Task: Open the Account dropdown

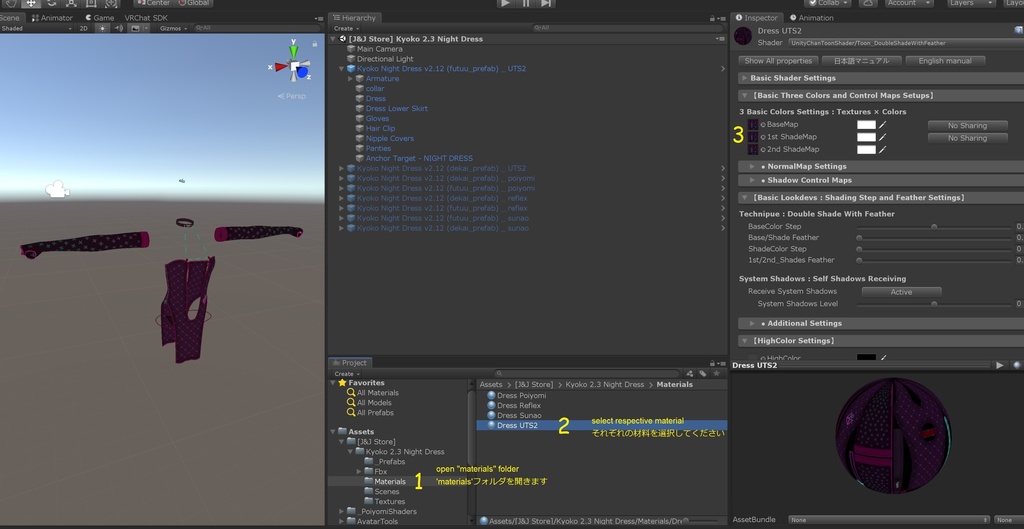Action: click(909, 3)
